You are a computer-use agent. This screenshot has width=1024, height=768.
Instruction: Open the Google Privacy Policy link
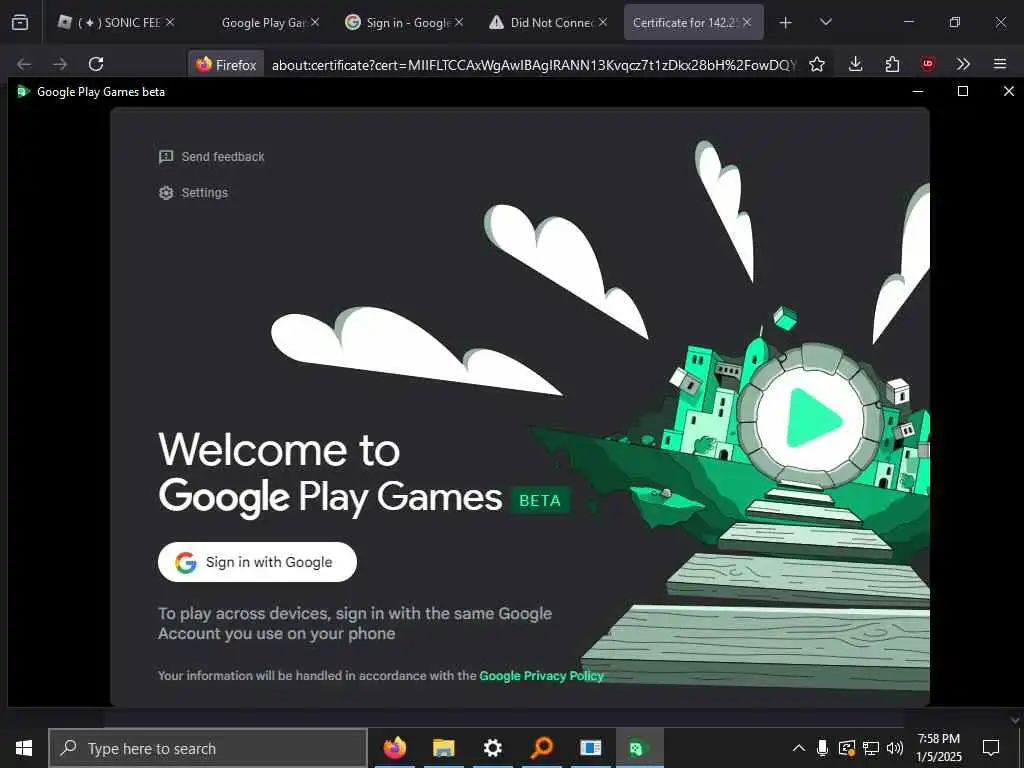tap(541, 676)
